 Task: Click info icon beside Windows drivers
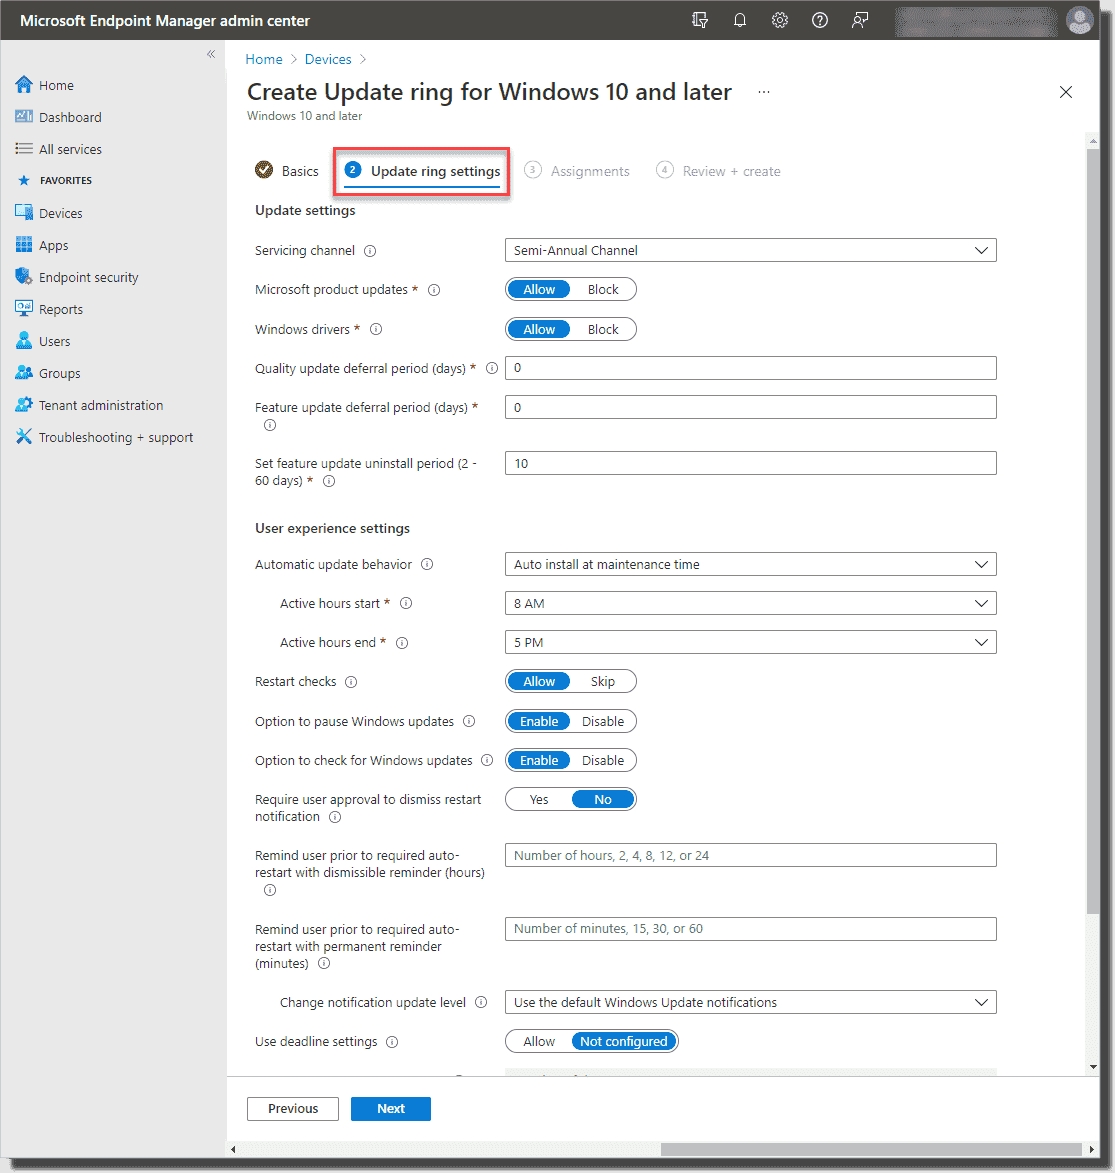pos(376,329)
